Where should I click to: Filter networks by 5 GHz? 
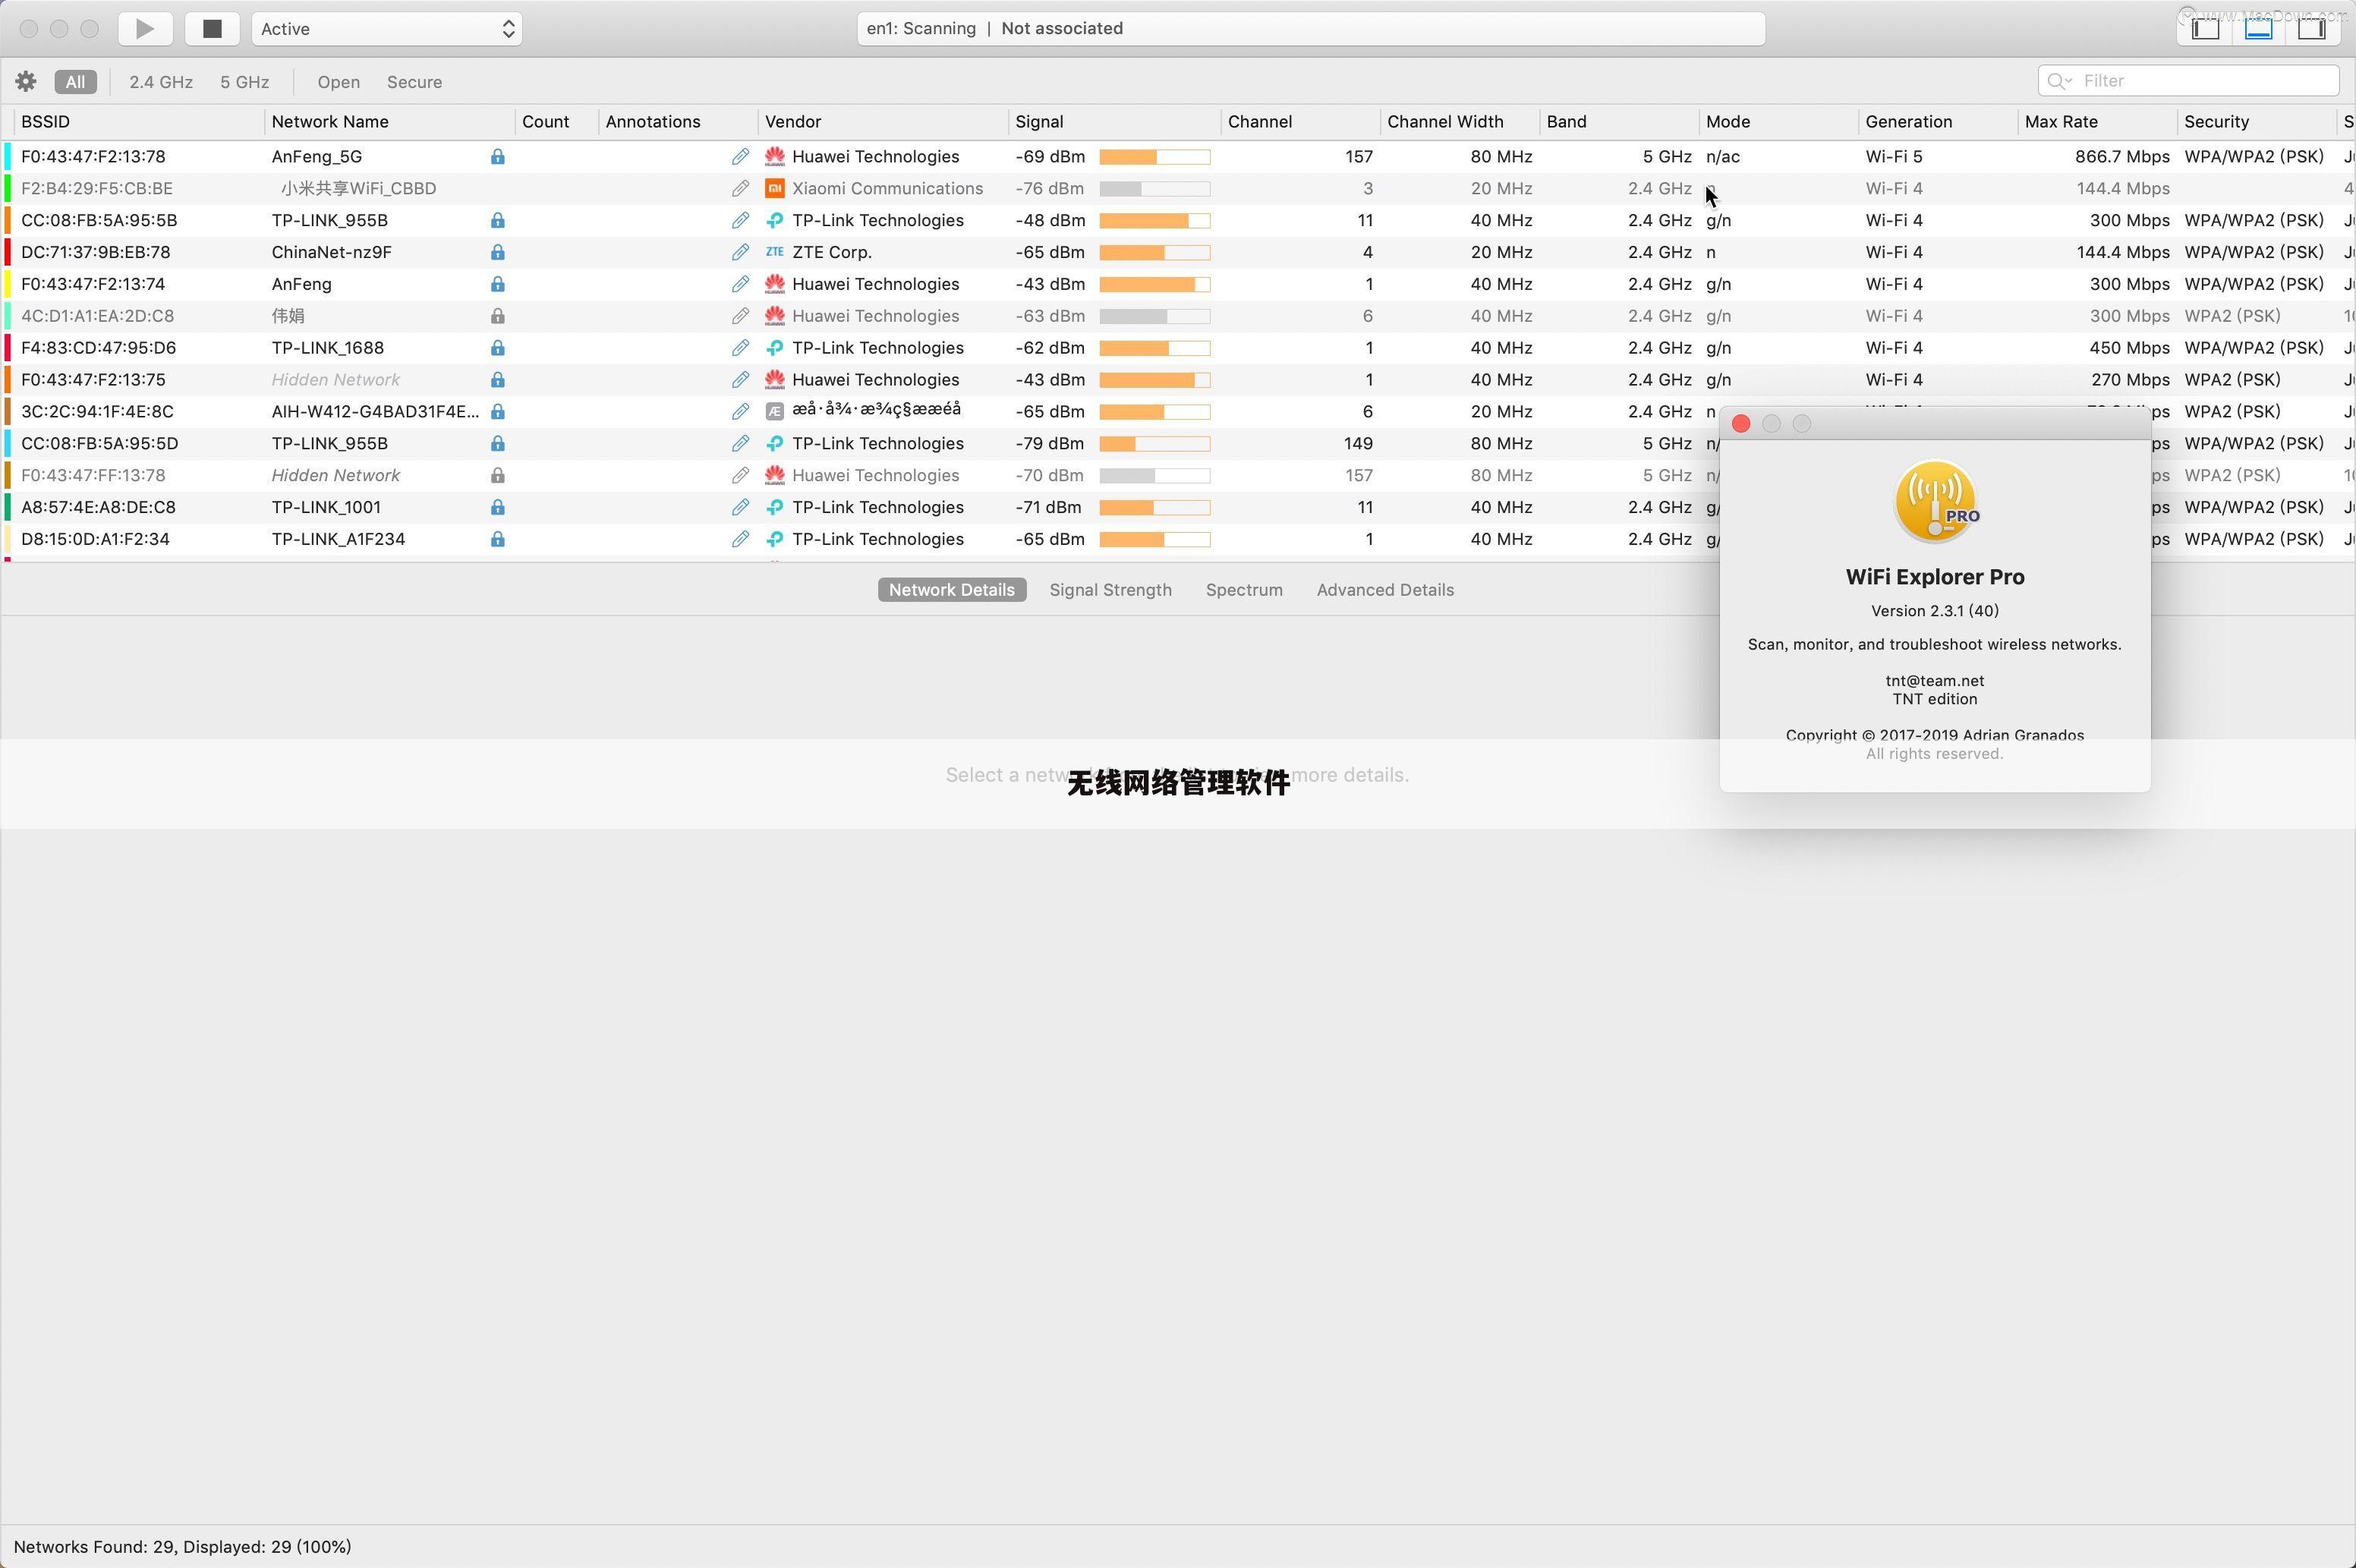coord(244,81)
